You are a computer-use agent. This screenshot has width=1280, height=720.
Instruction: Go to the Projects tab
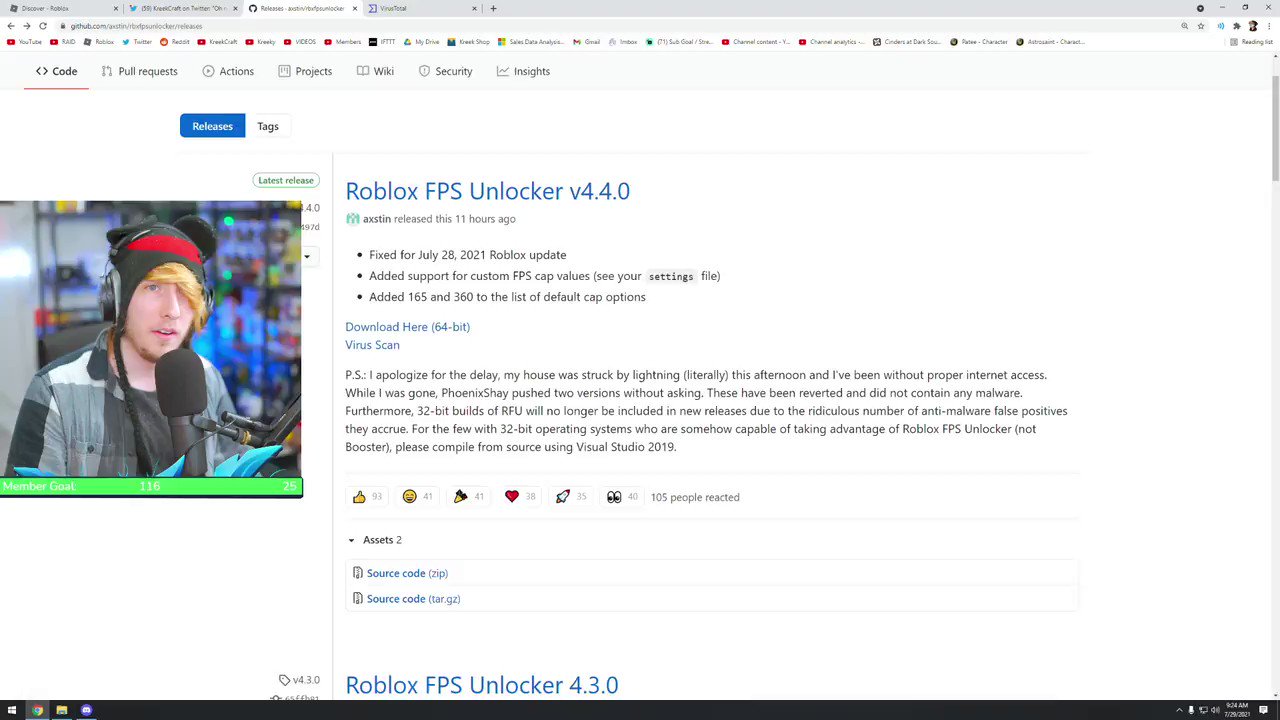[x=305, y=71]
